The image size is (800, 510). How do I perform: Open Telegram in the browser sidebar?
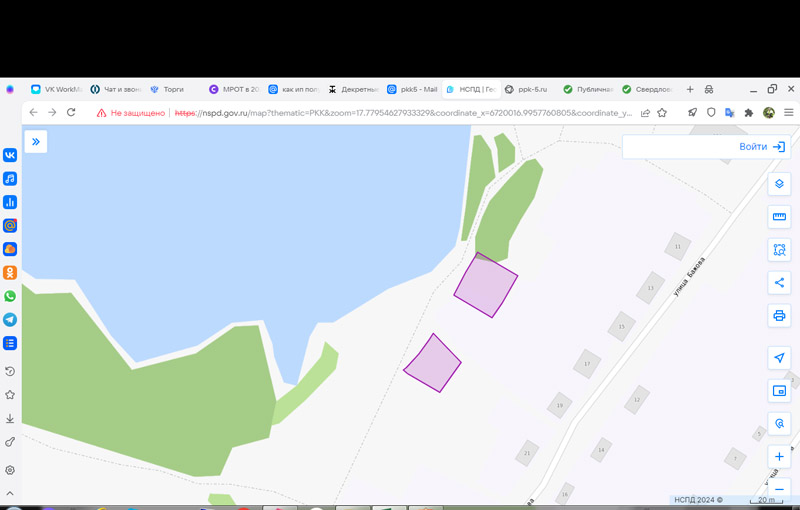pos(10,320)
